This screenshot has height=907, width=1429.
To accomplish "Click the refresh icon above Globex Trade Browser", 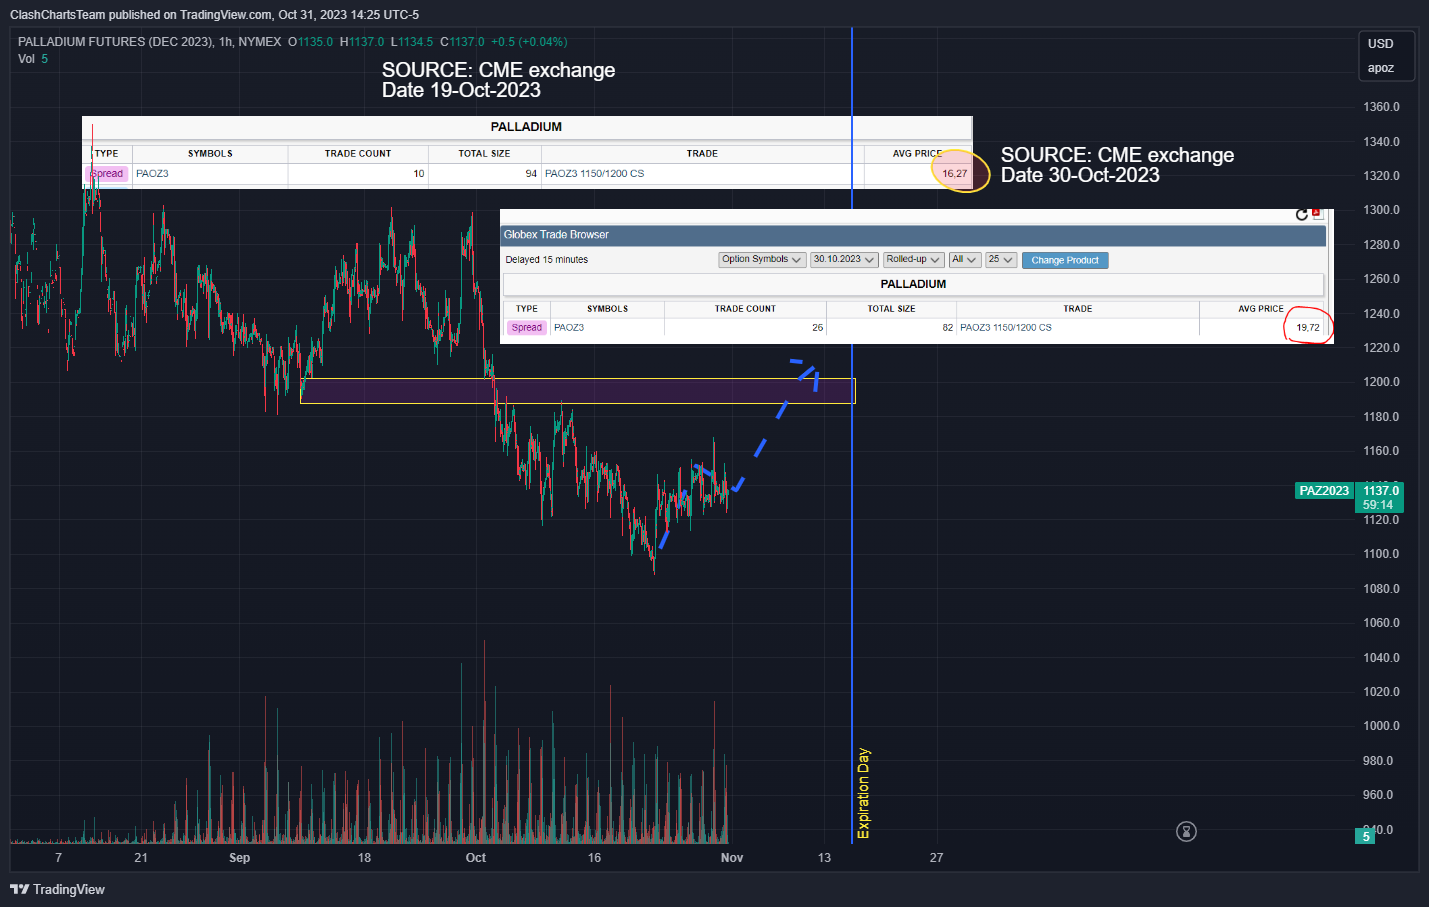I will pos(1301,215).
